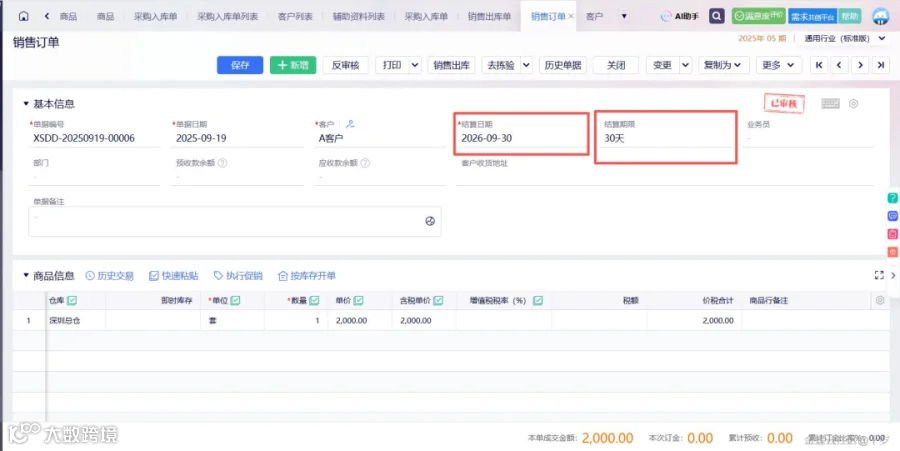Image resolution: width=900 pixels, height=451 pixels.
Task: Click the customer profile icon beside 客户
Action: [350, 124]
